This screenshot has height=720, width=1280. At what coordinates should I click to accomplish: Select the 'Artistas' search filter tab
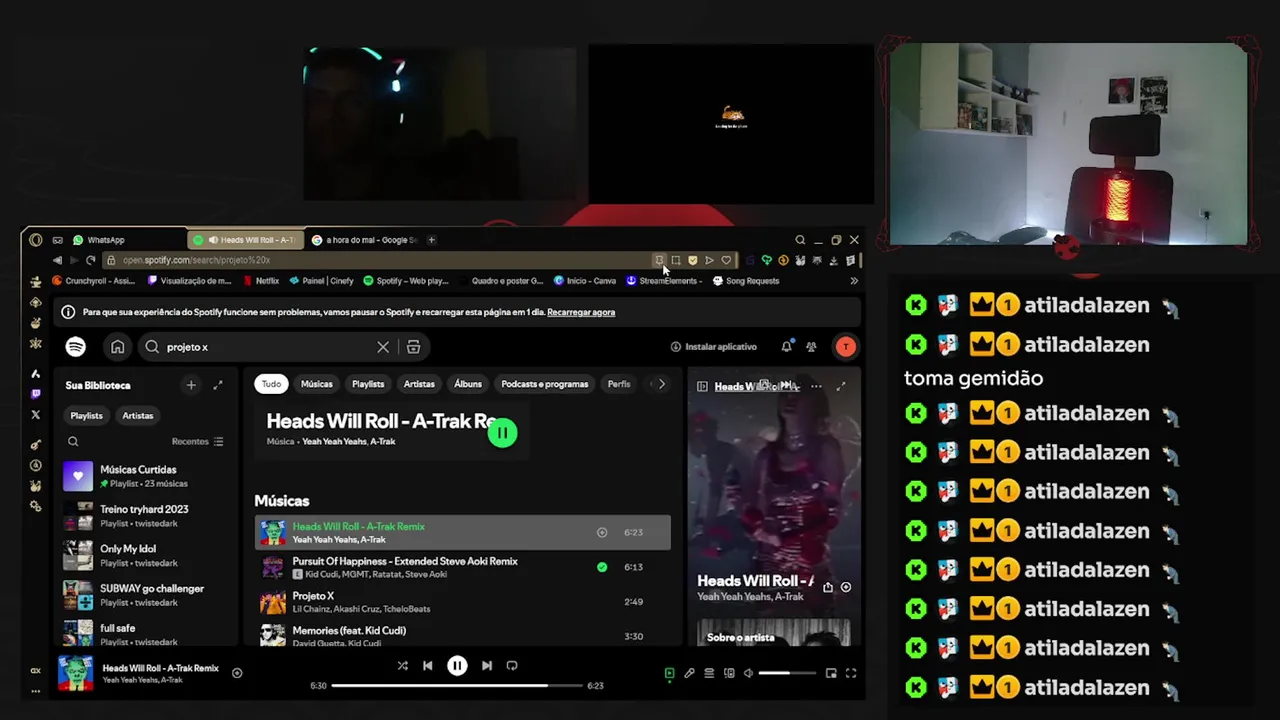point(419,384)
